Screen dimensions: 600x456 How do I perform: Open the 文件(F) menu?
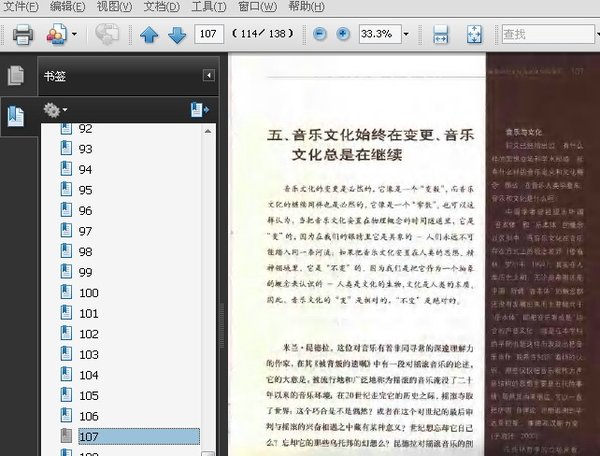point(21,7)
